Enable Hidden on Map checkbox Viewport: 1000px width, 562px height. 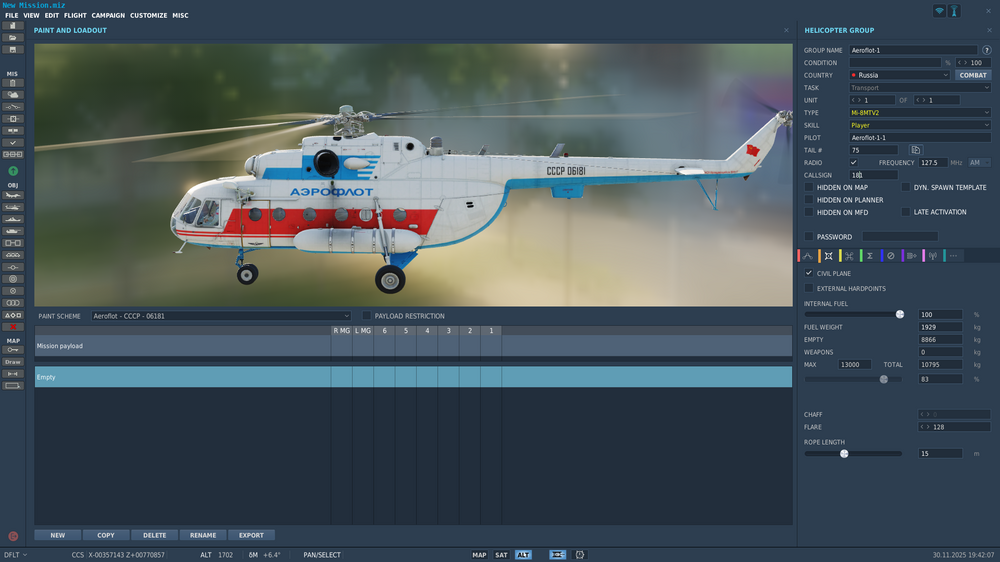(x=809, y=188)
